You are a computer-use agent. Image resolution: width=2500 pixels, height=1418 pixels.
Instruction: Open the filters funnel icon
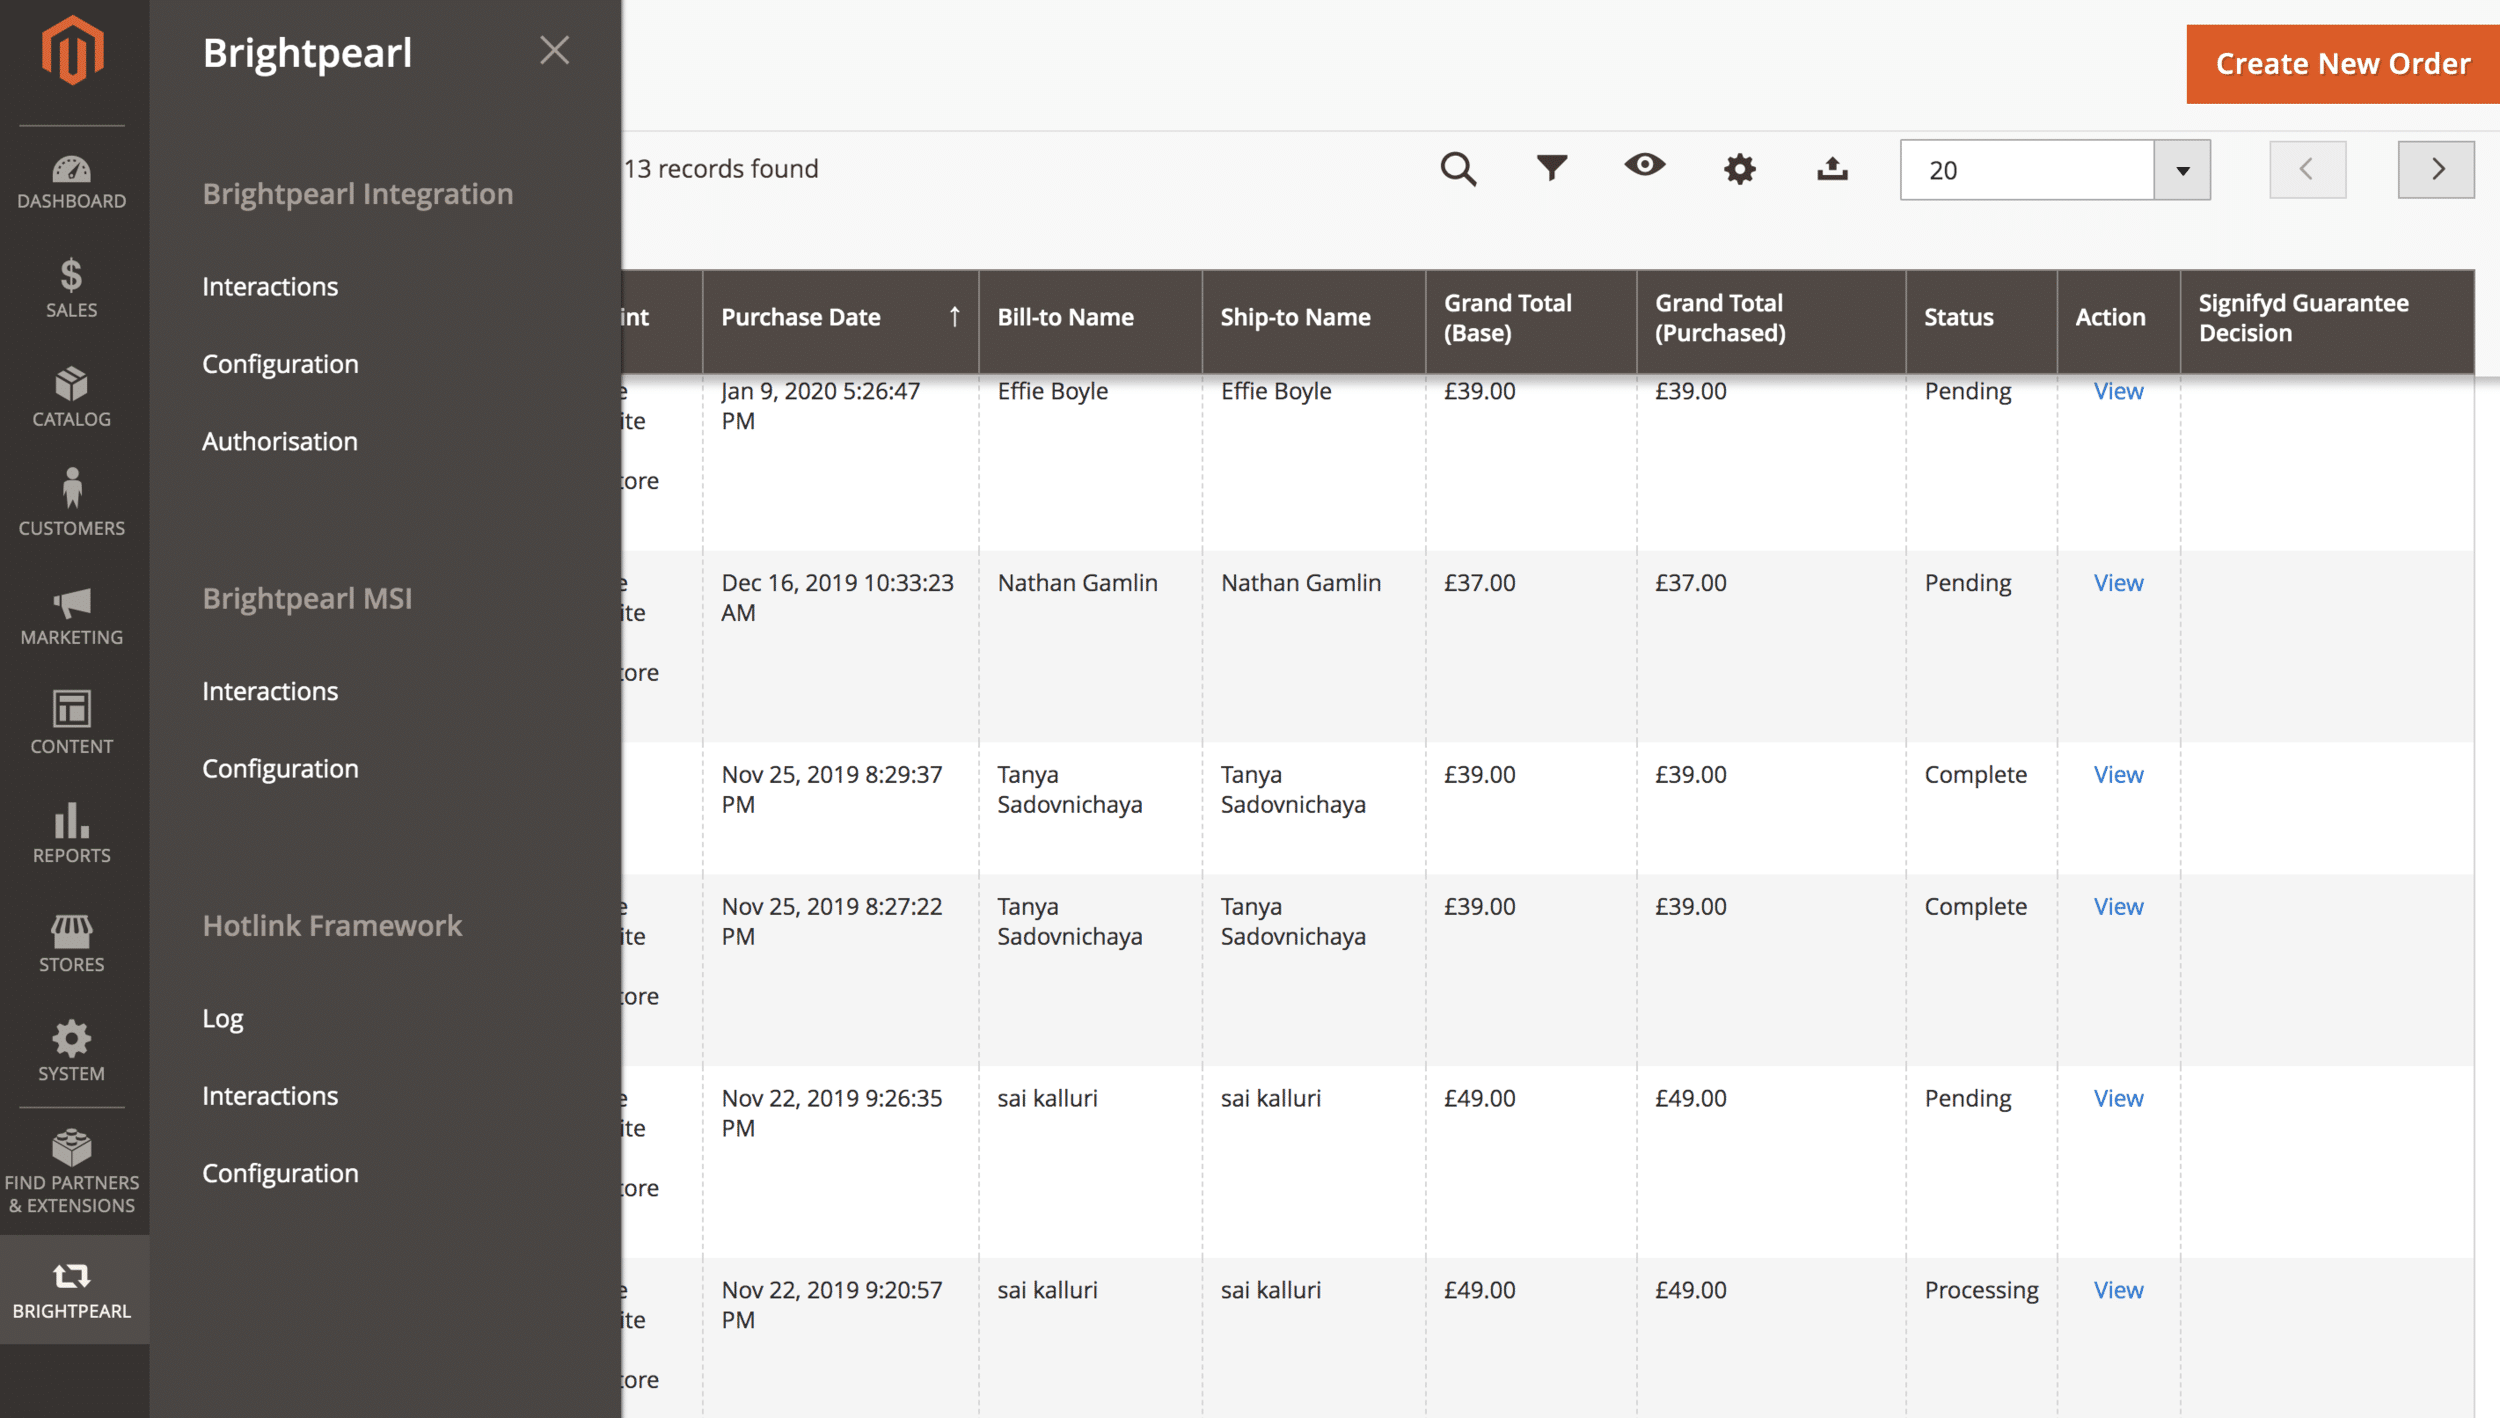tap(1551, 168)
